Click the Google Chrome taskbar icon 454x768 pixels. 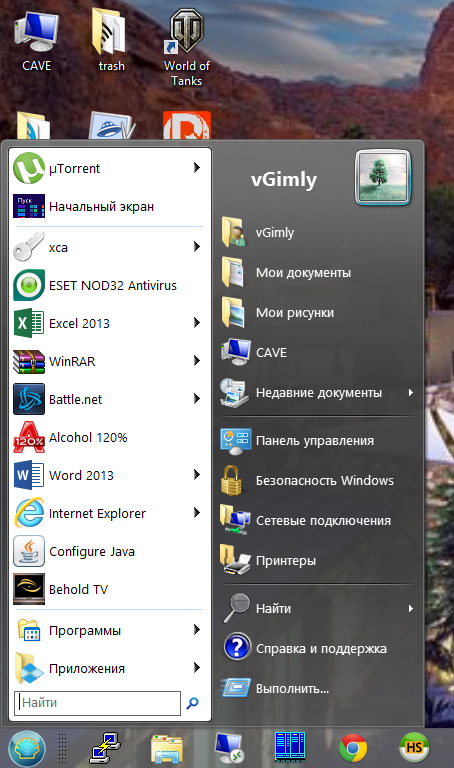353,748
